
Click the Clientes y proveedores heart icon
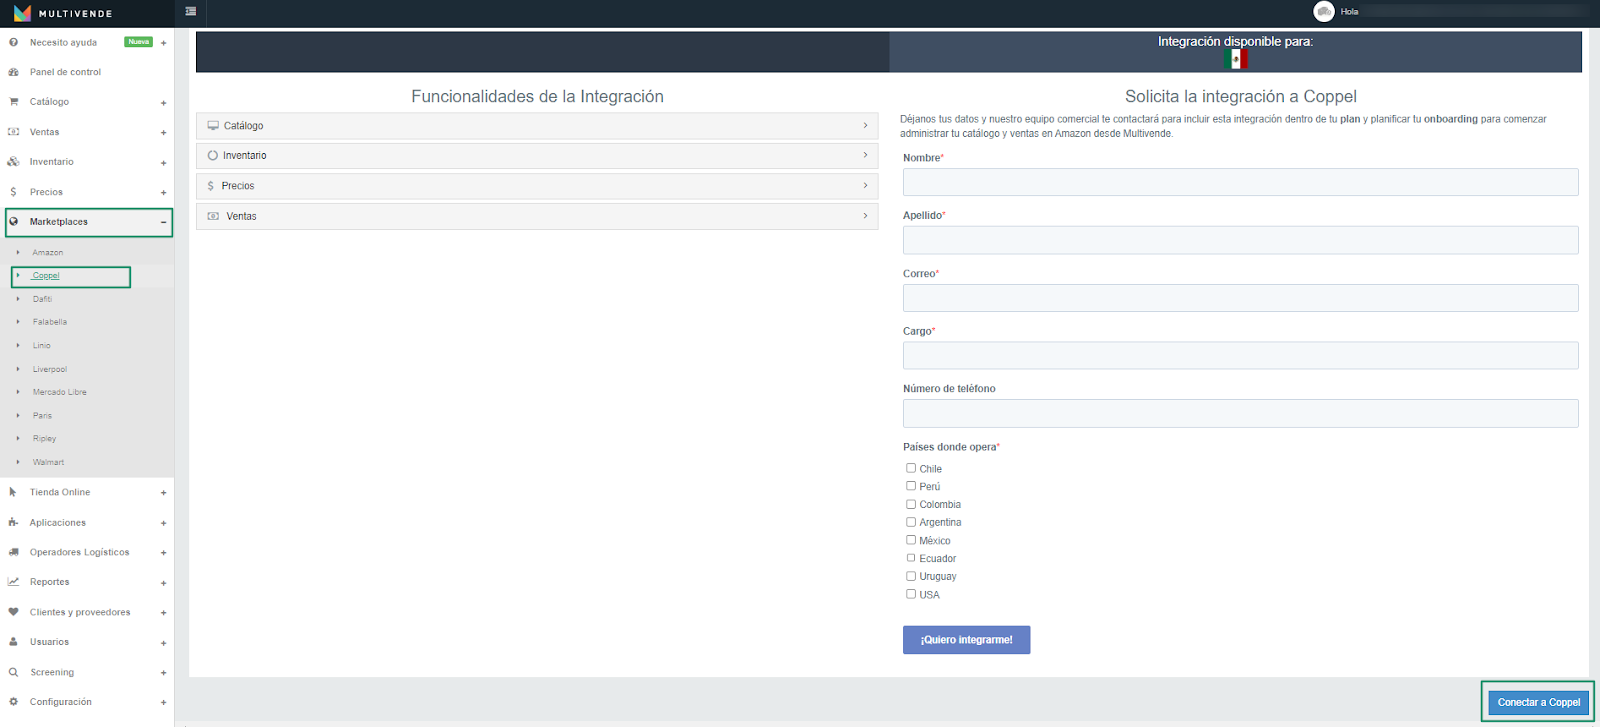[13, 612]
